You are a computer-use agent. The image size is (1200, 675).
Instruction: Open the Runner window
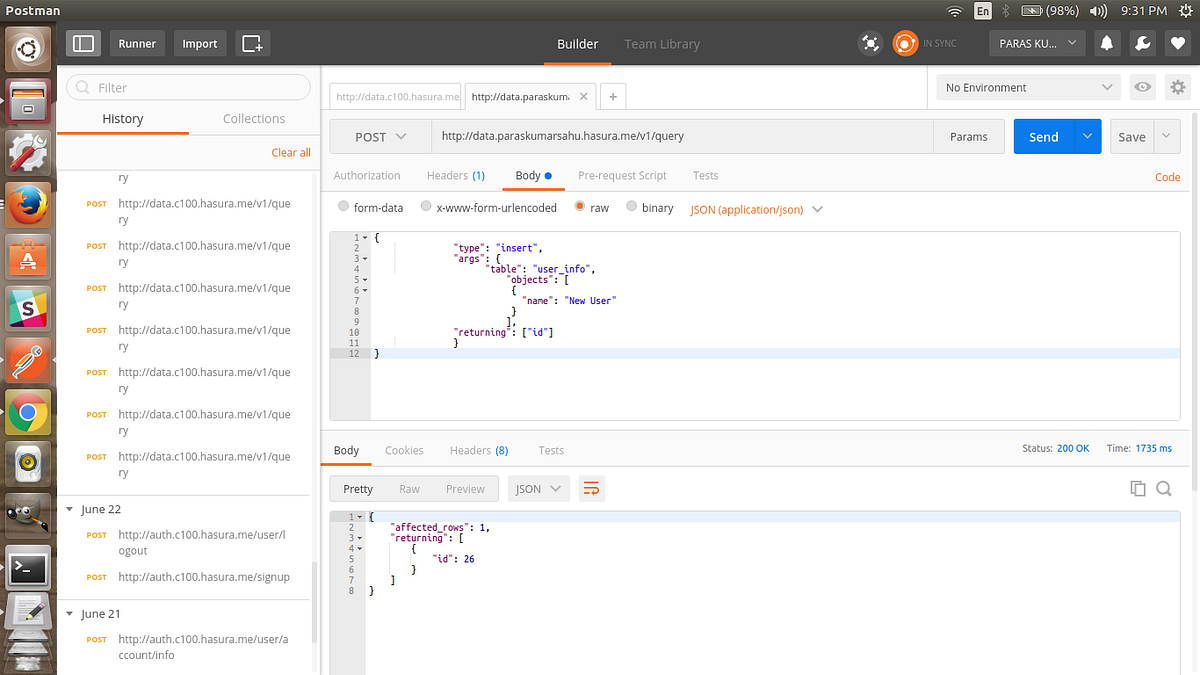click(137, 43)
